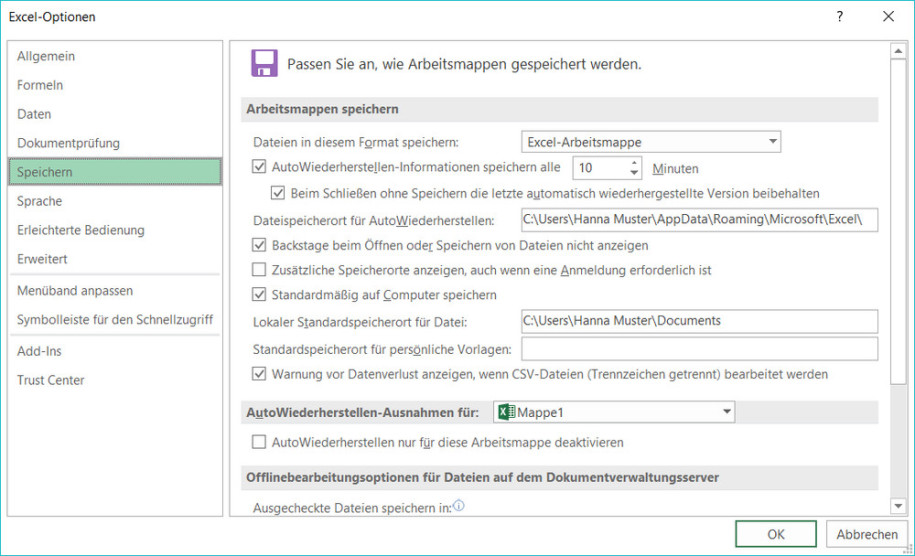Decrease the minutes spinner value
The height and width of the screenshot is (556, 915).
coord(634,173)
